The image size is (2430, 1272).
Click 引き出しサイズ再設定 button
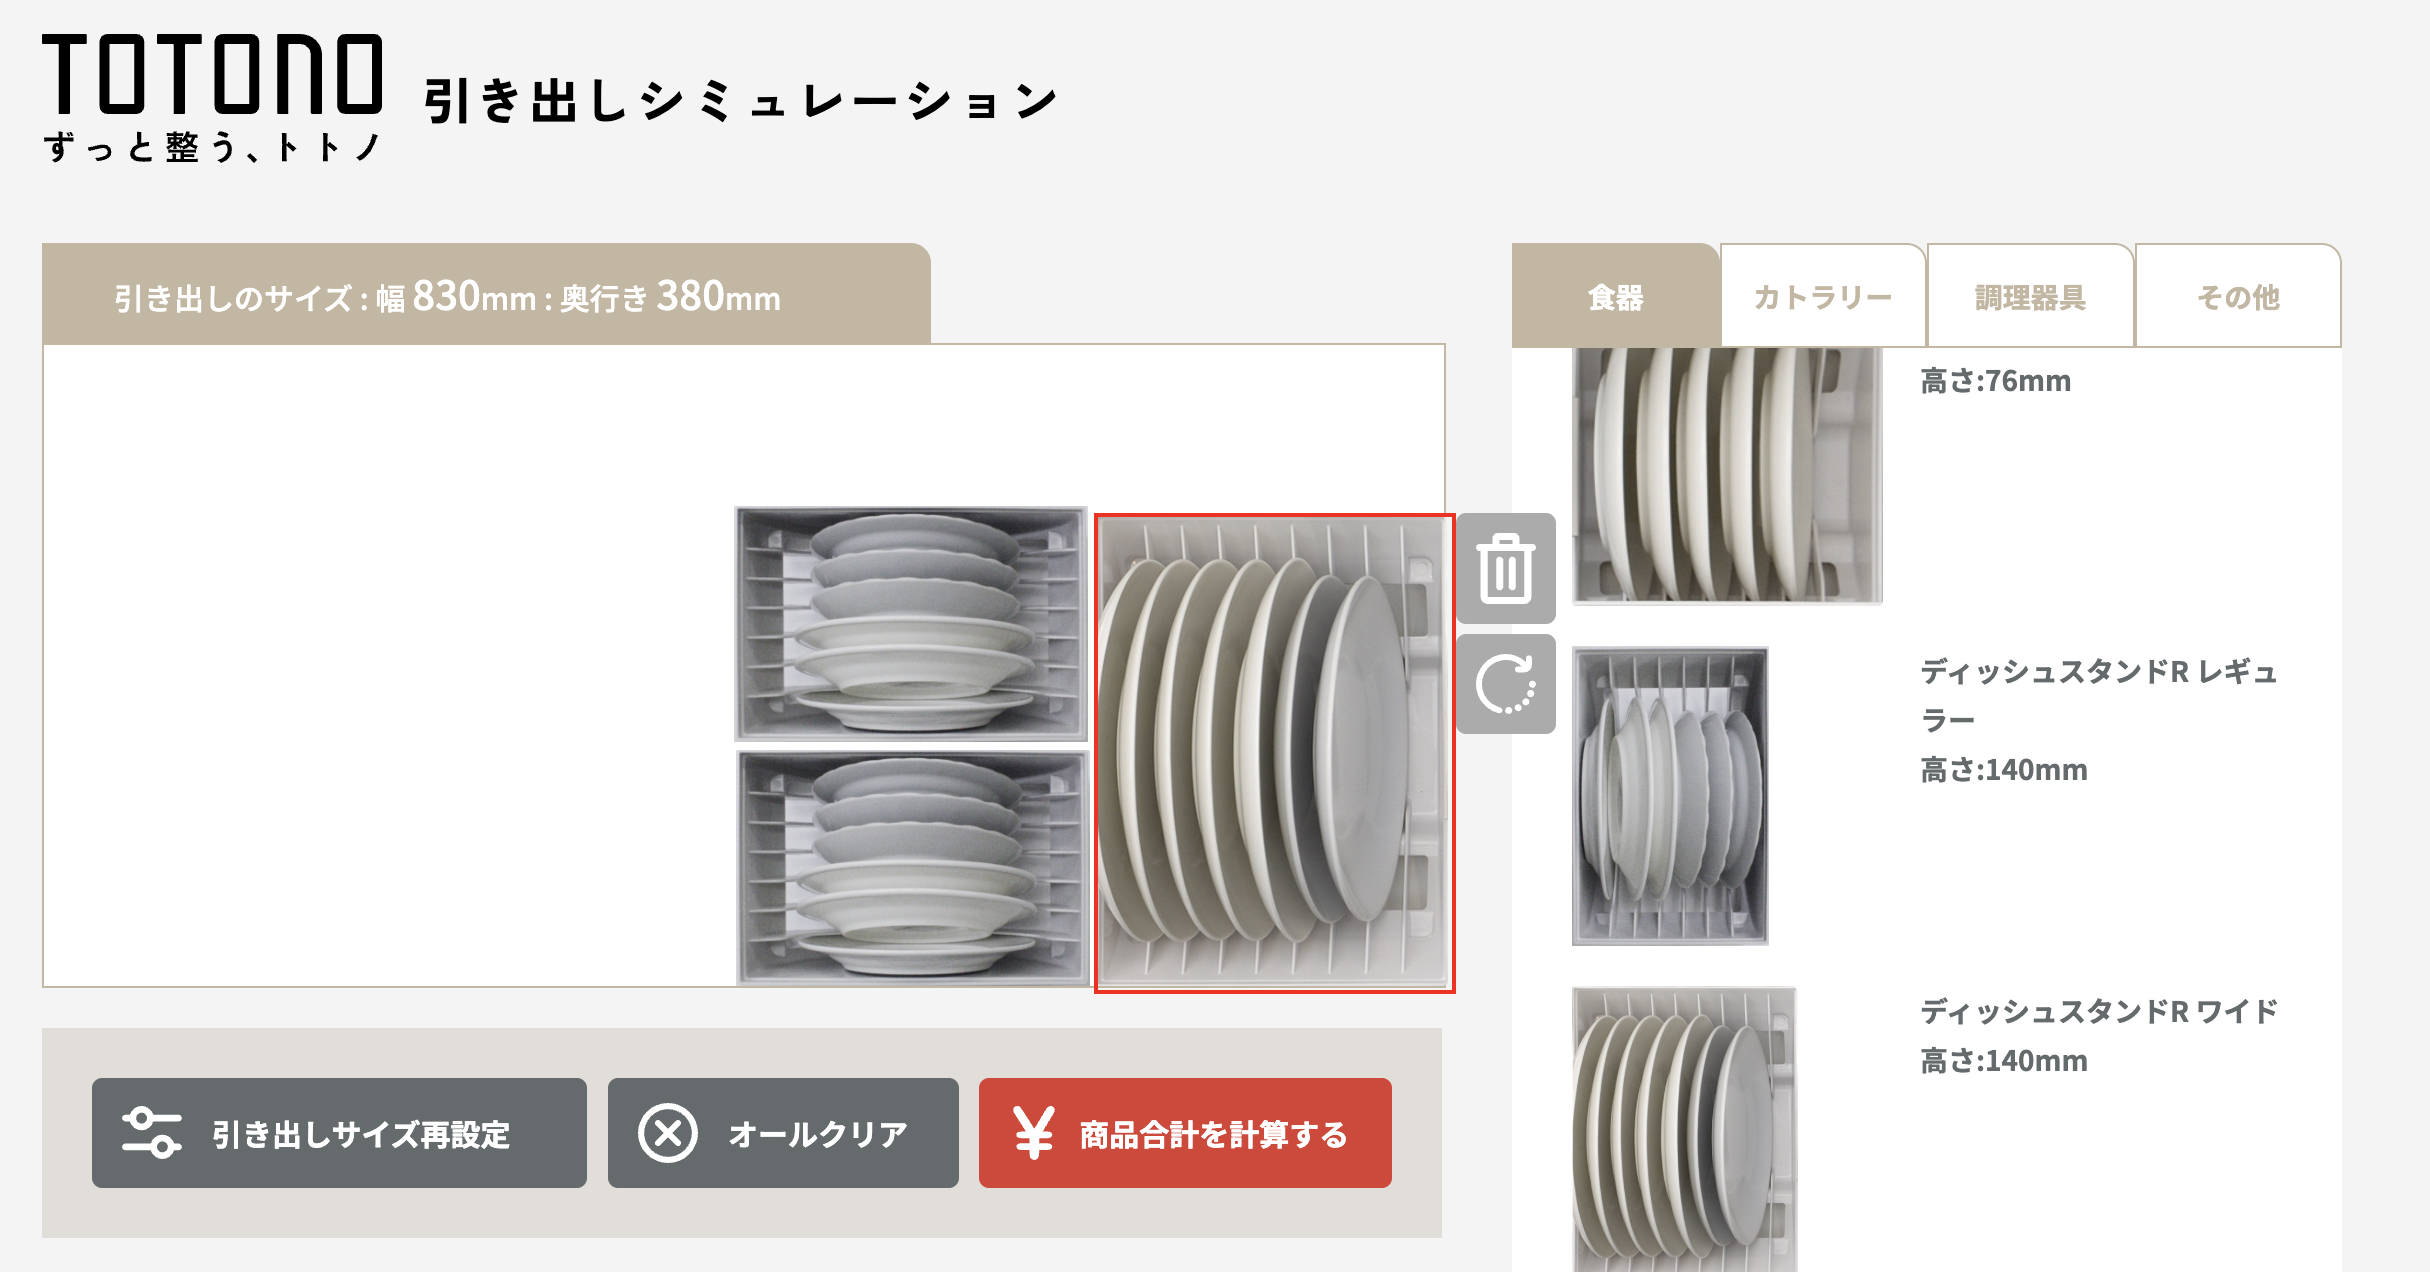pos(339,1133)
